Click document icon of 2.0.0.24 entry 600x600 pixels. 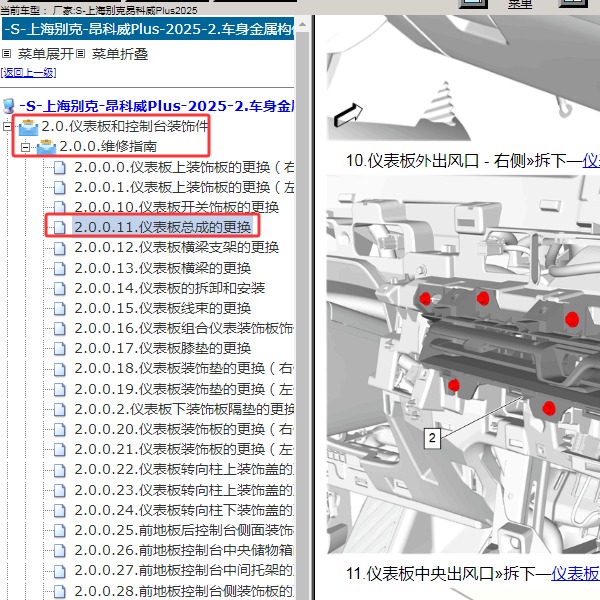60,510
